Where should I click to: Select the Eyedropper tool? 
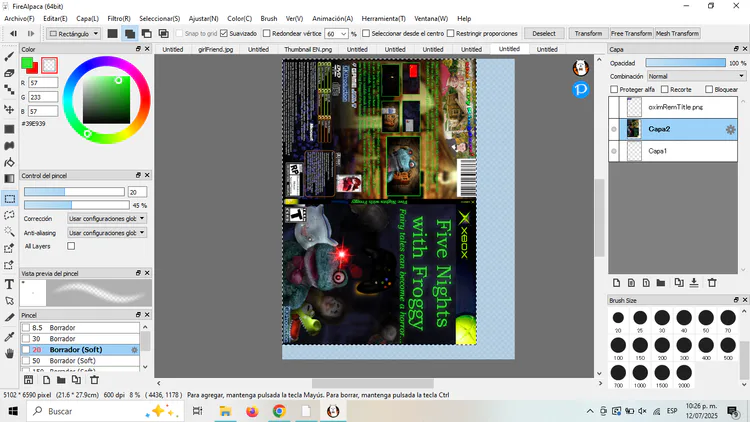coord(9,337)
